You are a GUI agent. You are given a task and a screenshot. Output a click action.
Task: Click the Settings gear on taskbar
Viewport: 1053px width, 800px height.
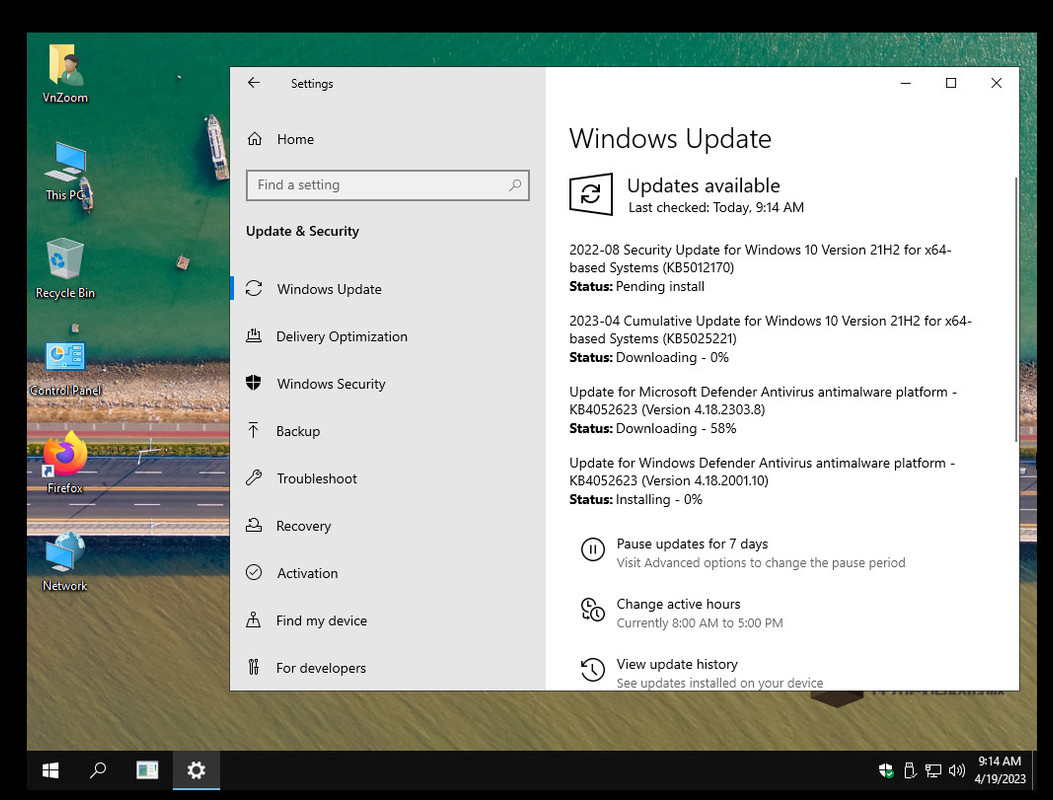tap(196, 770)
